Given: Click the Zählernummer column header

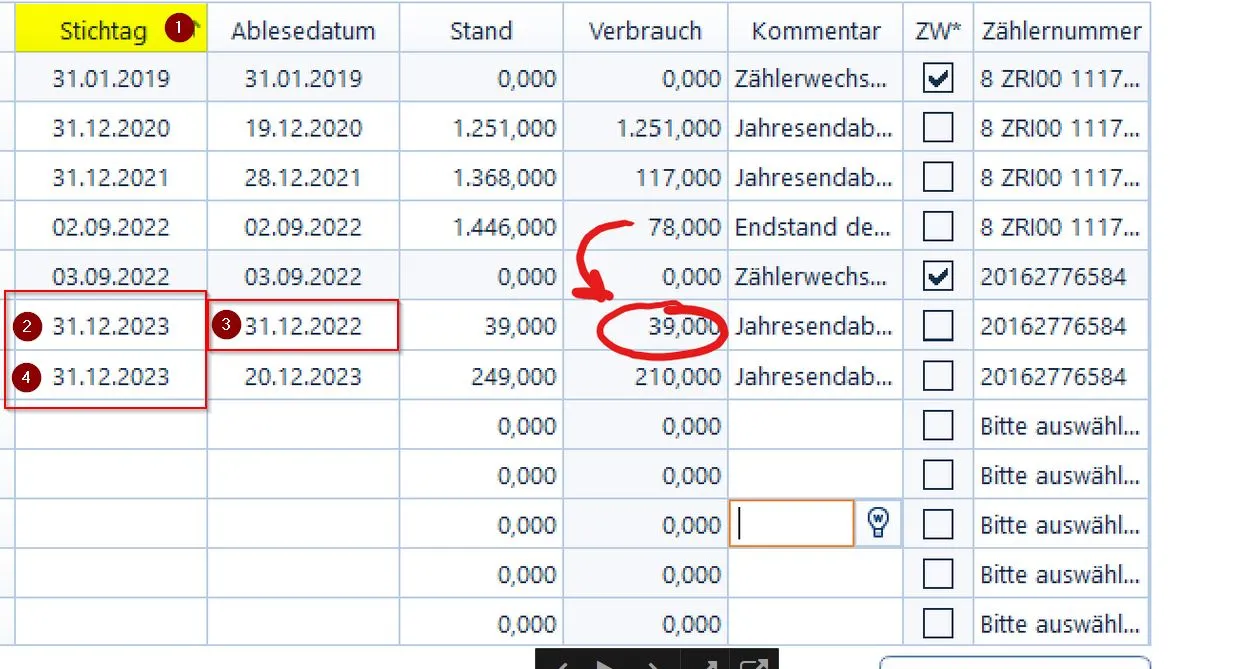Looking at the screenshot, I should (1061, 31).
